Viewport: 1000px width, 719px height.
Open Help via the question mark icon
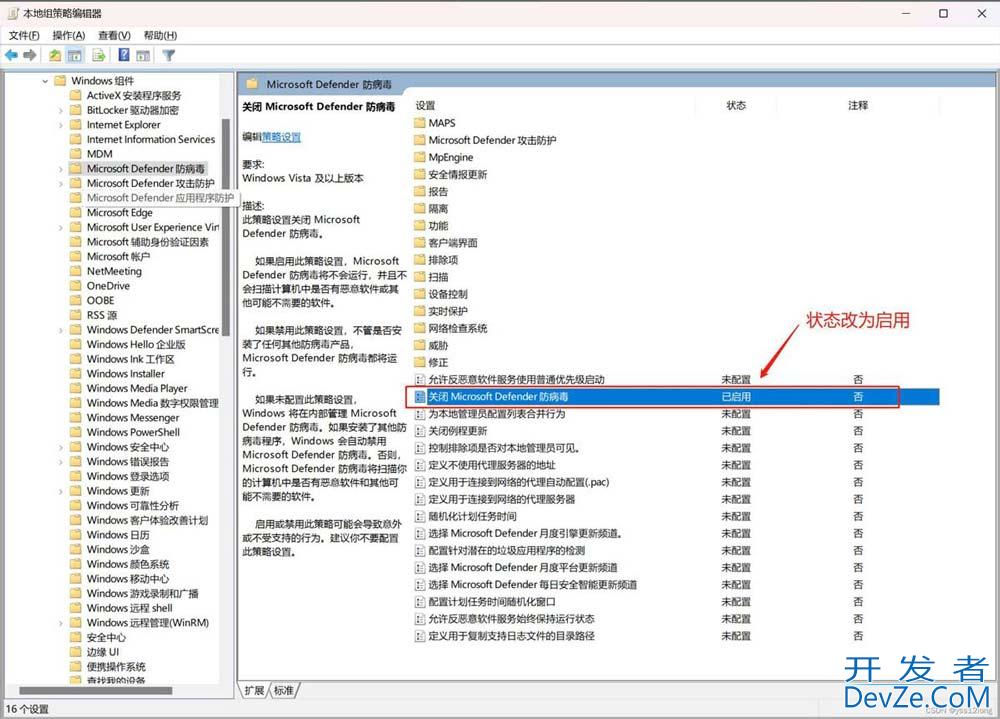[124, 56]
